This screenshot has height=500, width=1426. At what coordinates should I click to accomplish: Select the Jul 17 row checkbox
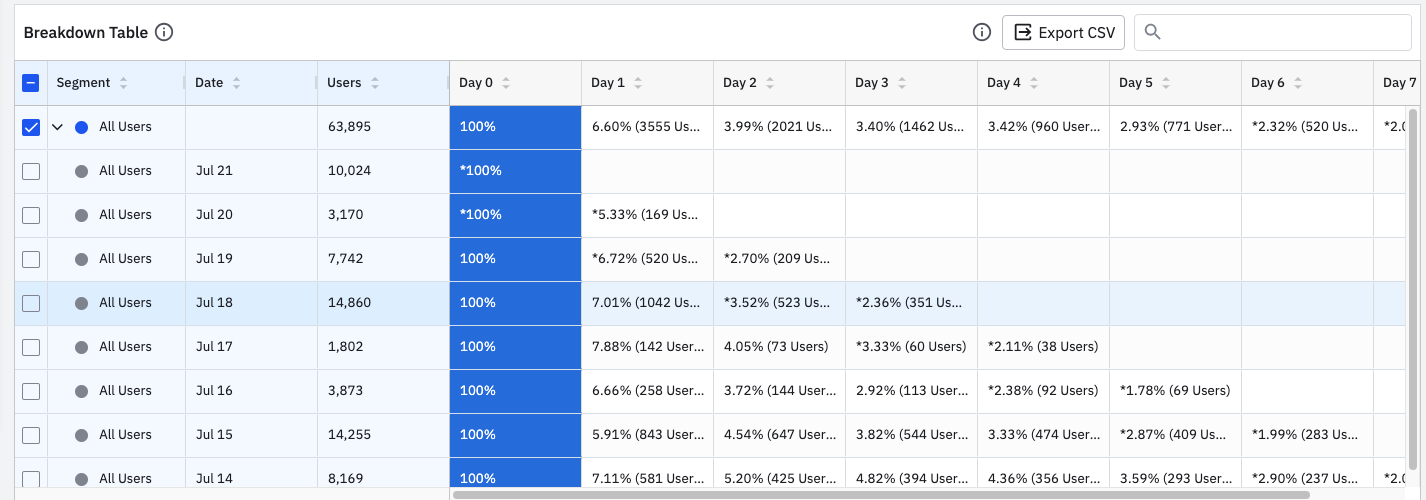[31, 347]
